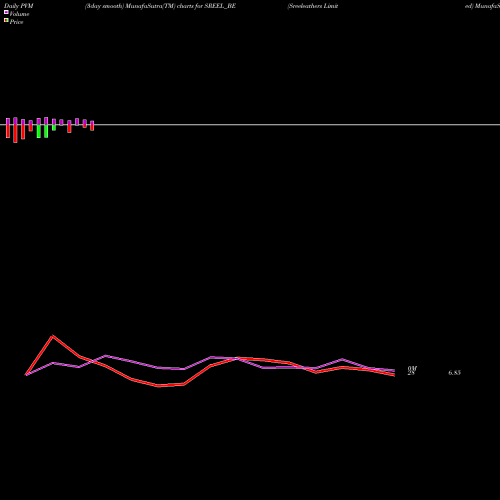The height and width of the screenshot is (500, 500).
Task: Click the 'Sreeleathers Limit' company name text
Action: pyautogui.click(x=313, y=6)
